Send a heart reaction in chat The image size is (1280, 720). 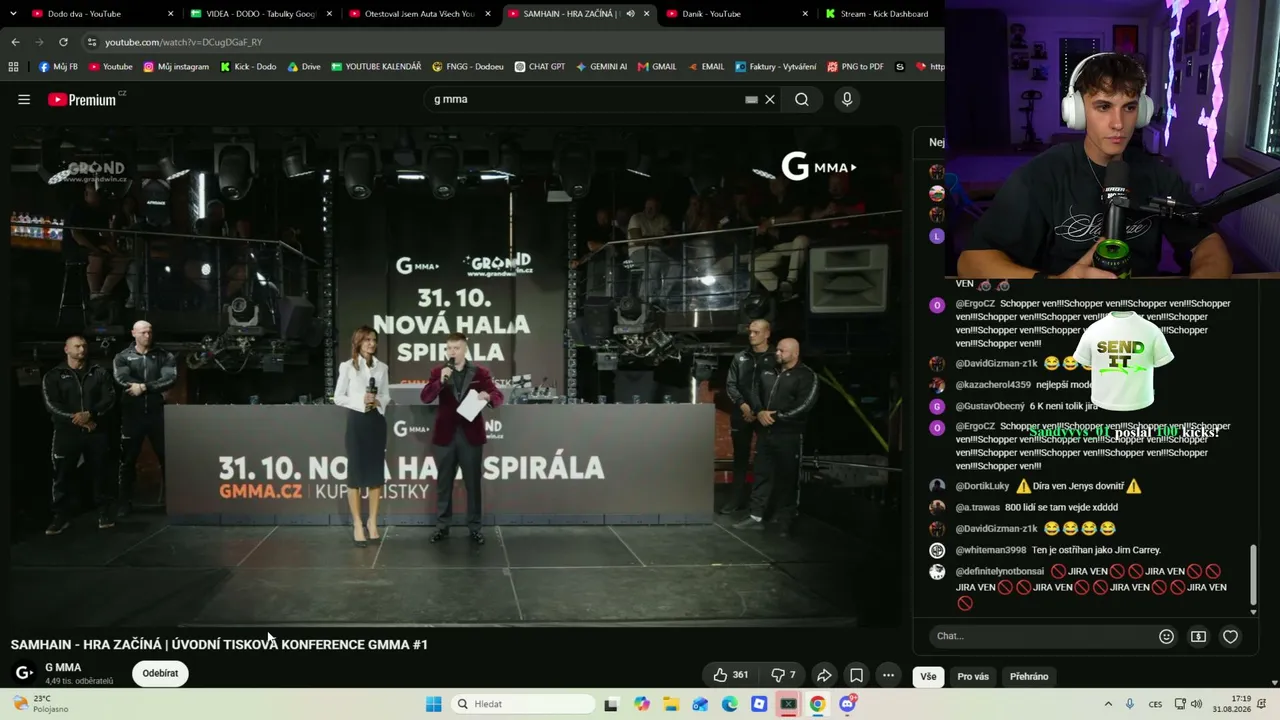(1230, 636)
